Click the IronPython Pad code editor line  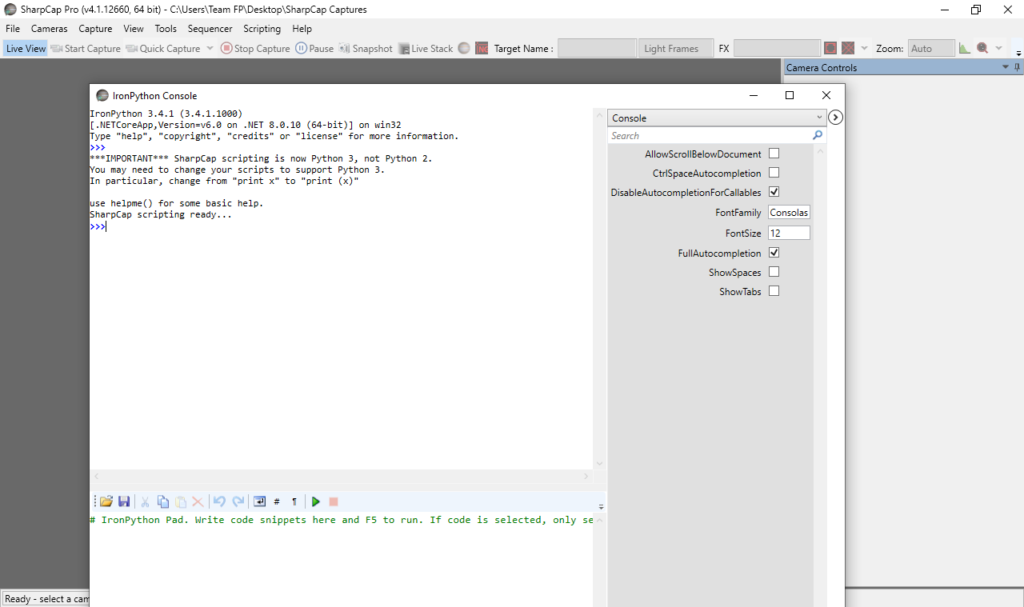click(341, 520)
